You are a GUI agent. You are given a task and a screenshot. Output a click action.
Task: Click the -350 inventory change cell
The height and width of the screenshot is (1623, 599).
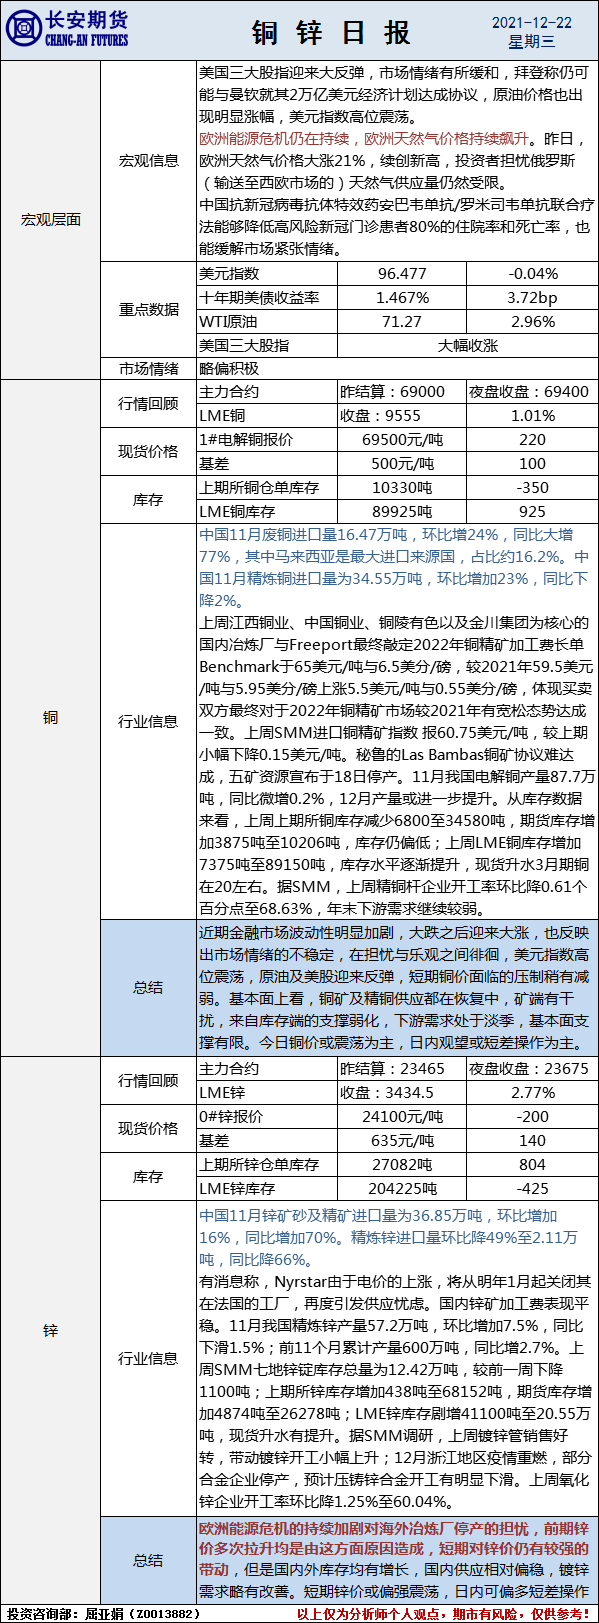pos(532,488)
